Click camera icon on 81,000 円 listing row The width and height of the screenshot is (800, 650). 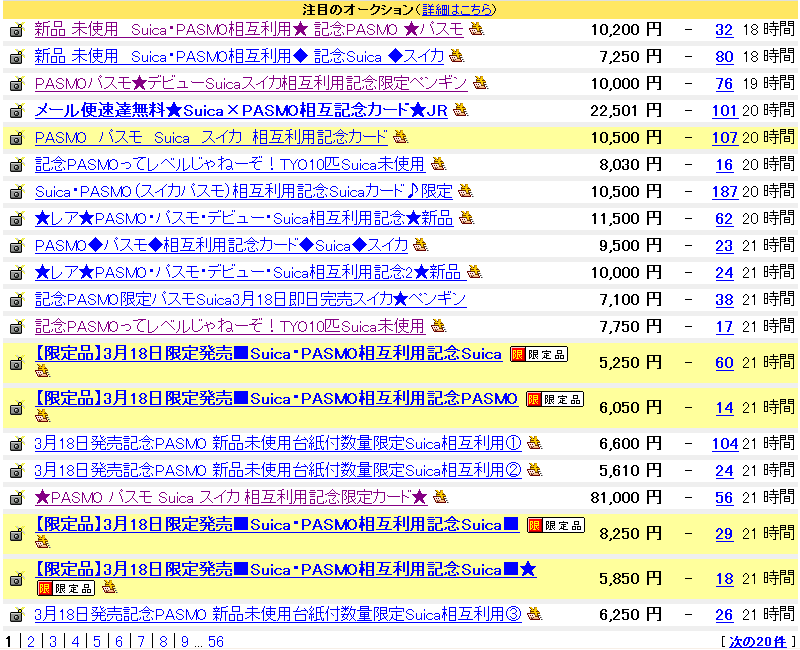tap(16, 498)
